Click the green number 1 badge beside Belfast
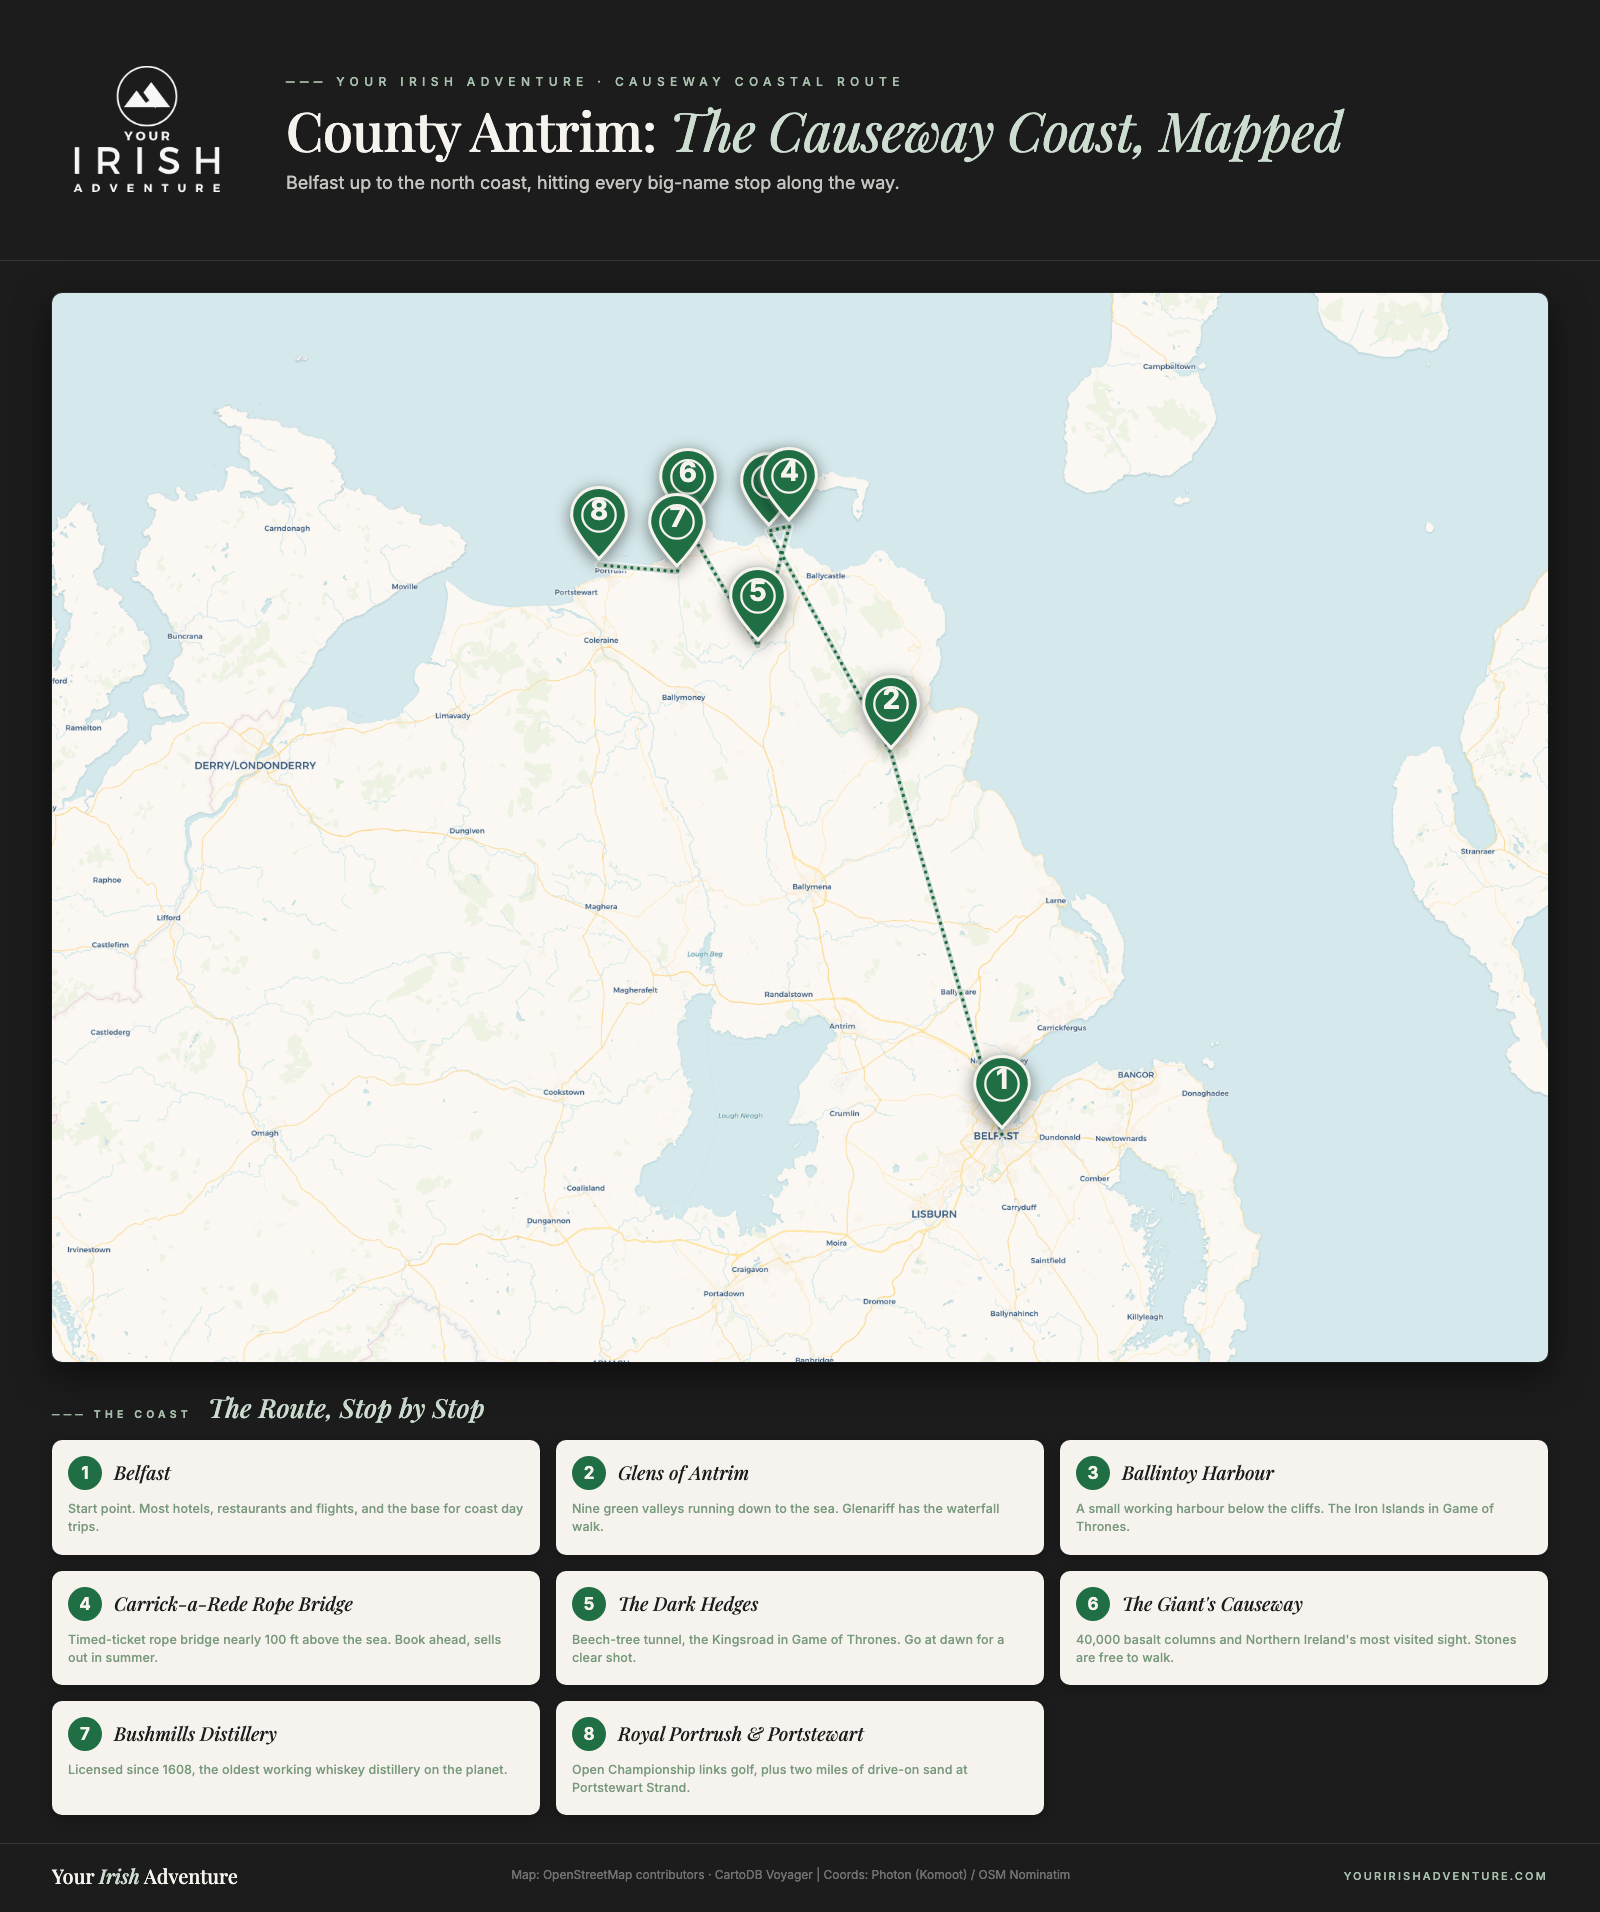Image resolution: width=1600 pixels, height=1912 pixels. pos(85,1473)
